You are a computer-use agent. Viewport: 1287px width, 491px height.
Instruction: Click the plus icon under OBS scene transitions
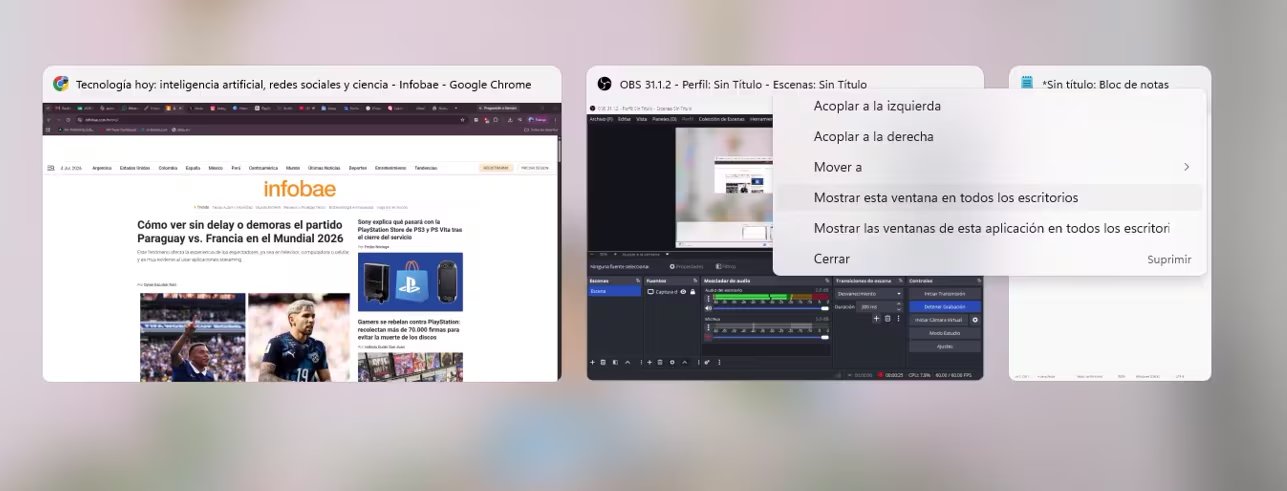[876, 318]
